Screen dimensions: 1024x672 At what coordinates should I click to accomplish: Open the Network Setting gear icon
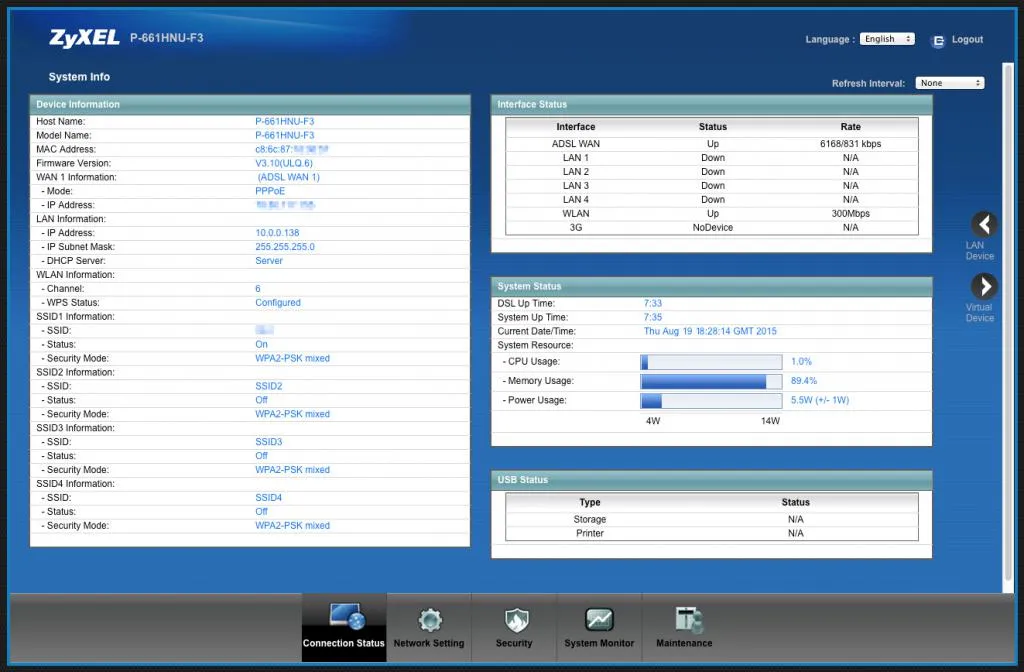(x=430, y=619)
